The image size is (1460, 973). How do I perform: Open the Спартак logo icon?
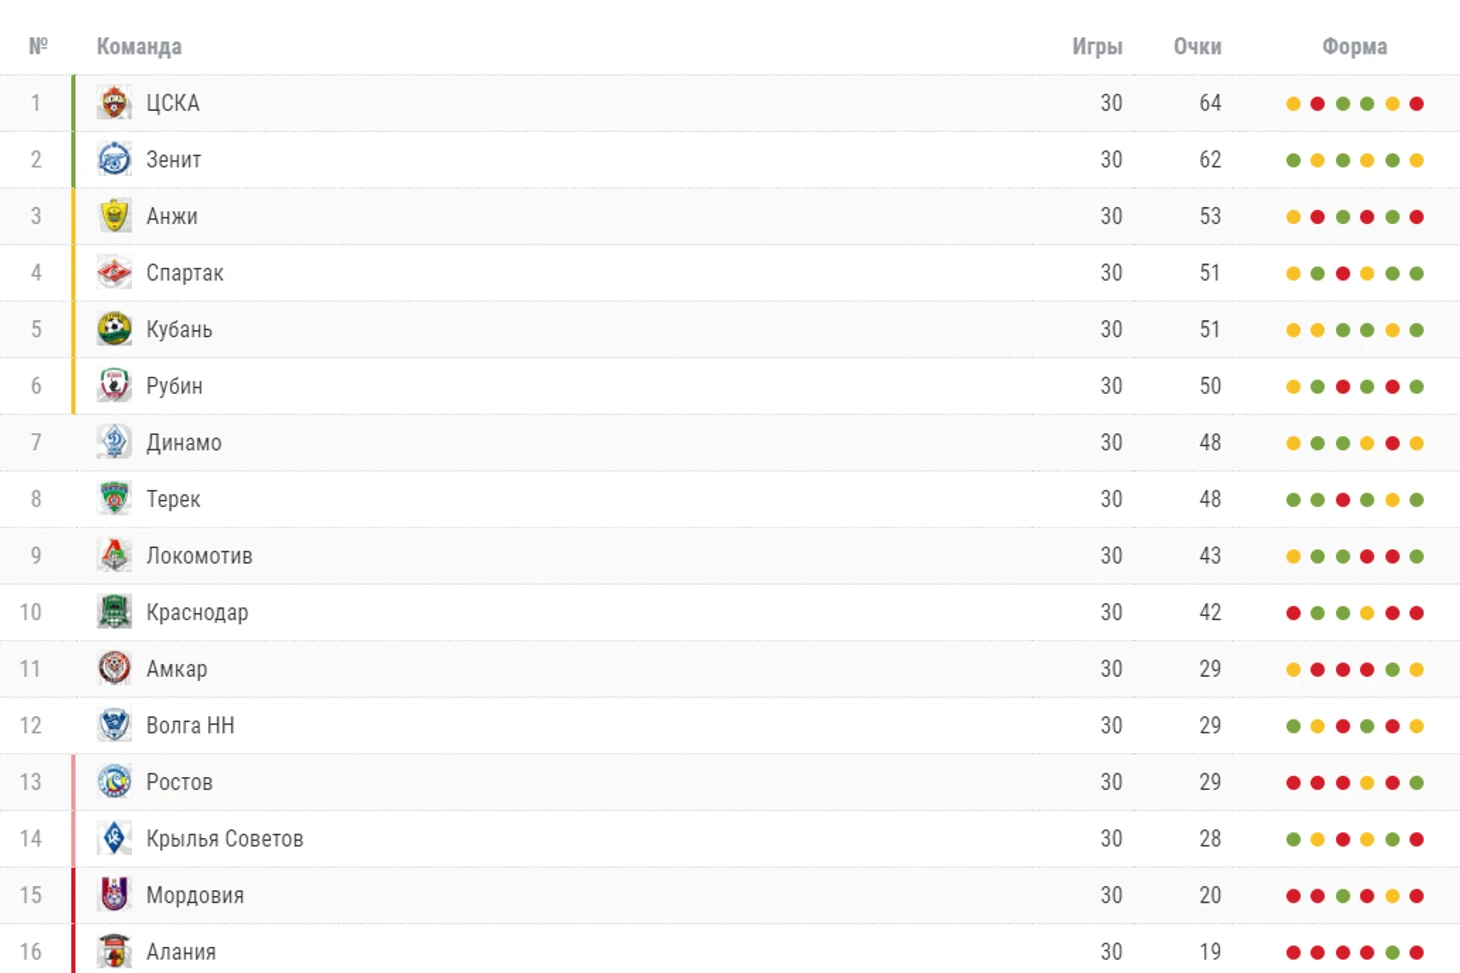coord(114,273)
